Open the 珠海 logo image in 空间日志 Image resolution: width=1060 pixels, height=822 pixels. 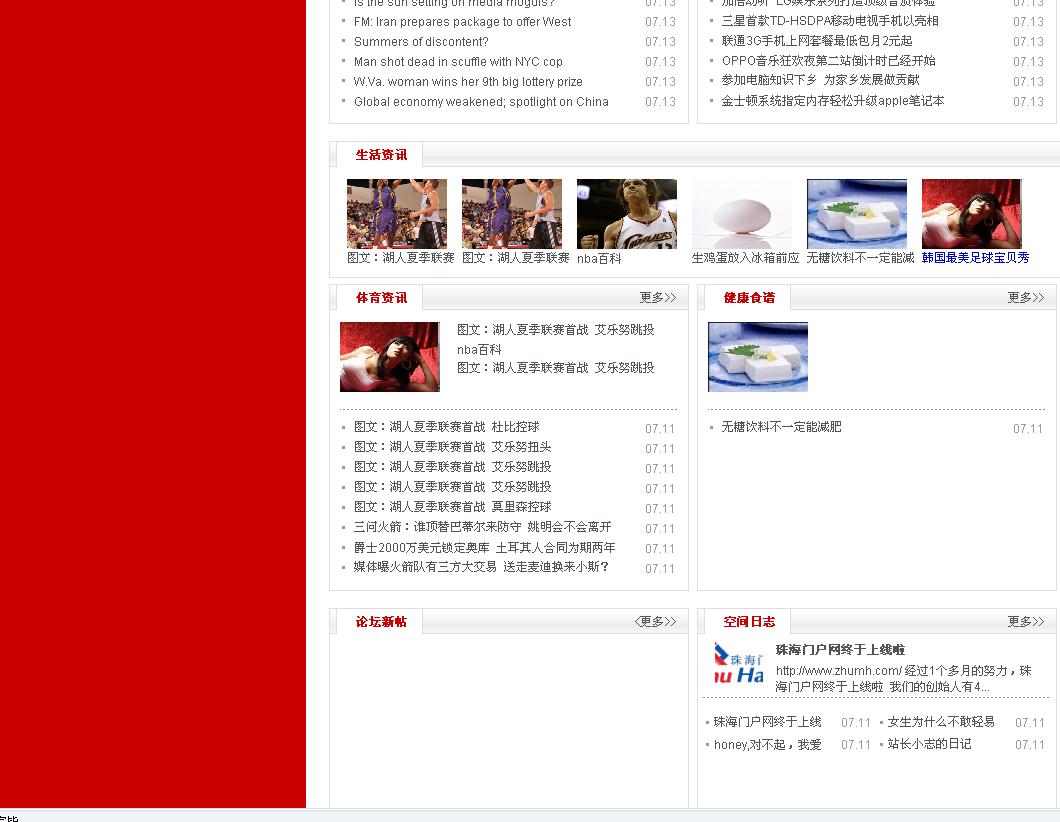(739, 665)
